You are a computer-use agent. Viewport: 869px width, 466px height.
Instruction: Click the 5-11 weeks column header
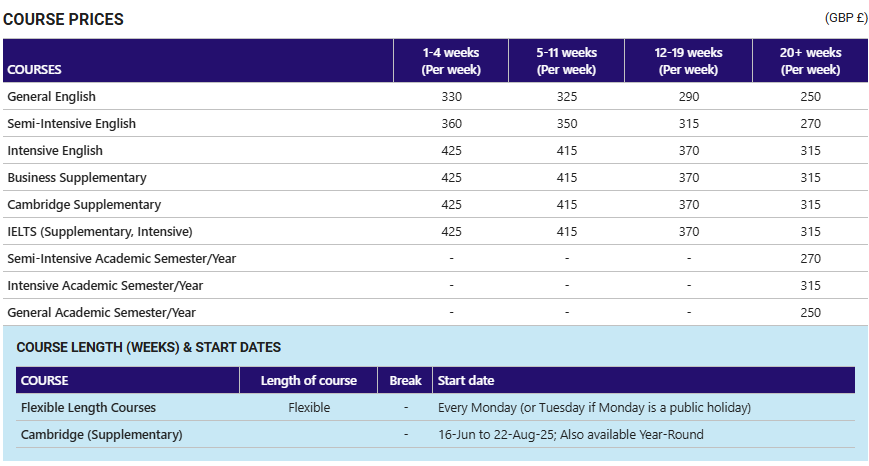click(x=566, y=61)
